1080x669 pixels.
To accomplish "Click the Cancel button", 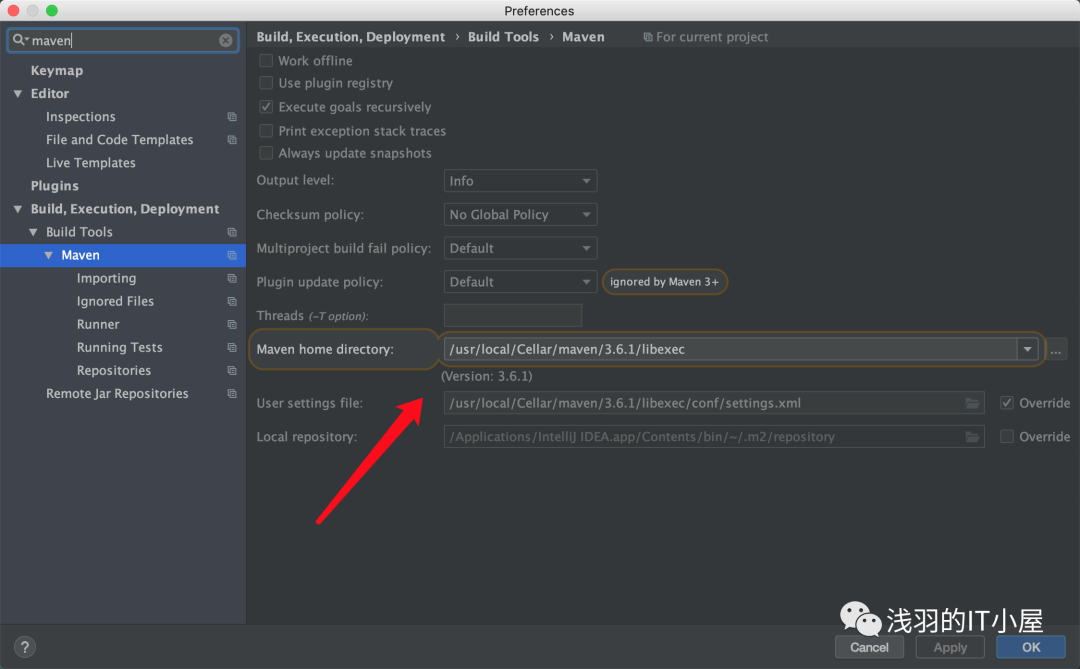I will (x=869, y=647).
